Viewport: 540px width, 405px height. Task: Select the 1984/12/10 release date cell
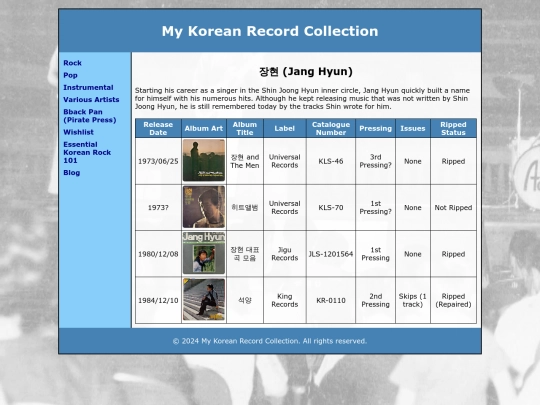158,300
